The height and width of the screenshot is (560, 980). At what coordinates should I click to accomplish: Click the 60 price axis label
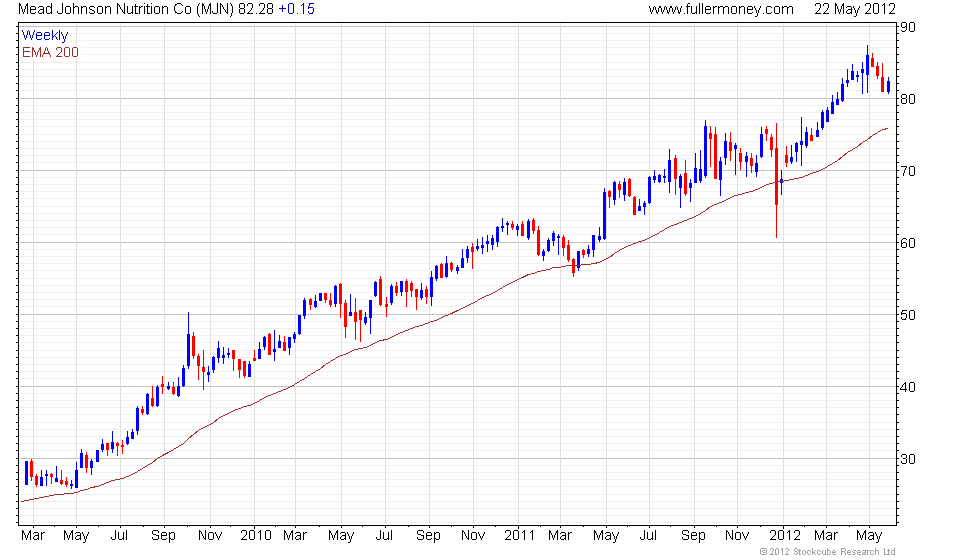click(908, 243)
